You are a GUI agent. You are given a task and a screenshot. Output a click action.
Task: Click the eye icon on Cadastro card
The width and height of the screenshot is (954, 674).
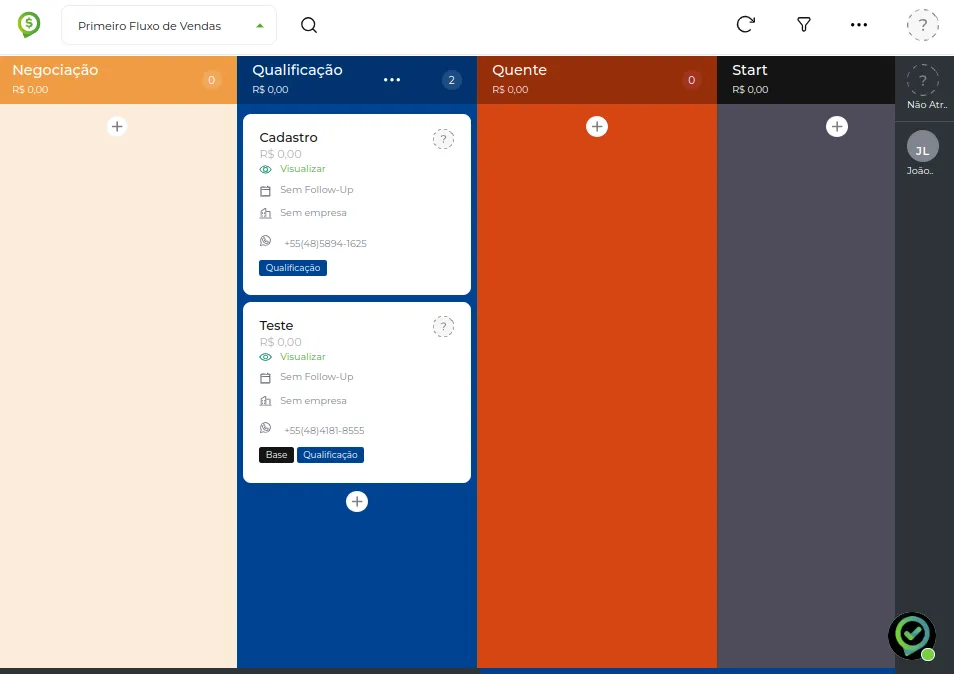(x=265, y=169)
